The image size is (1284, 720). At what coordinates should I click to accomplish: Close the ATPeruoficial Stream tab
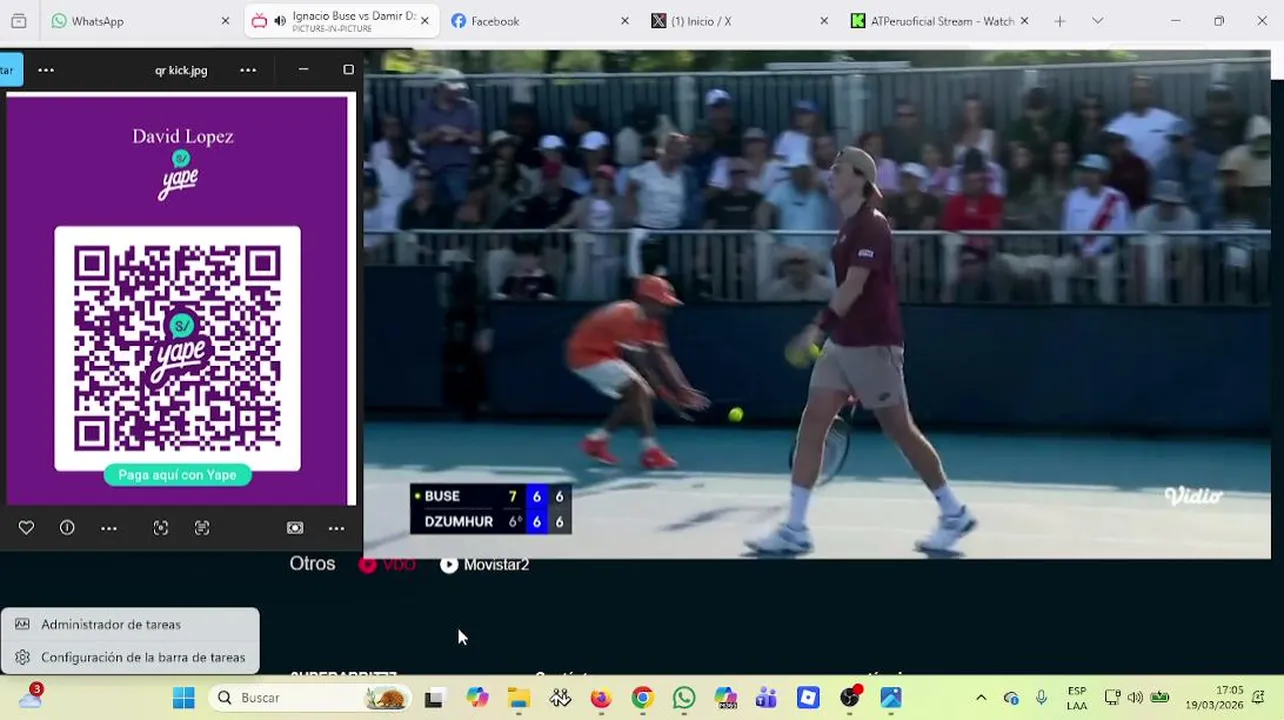[x=1024, y=21]
